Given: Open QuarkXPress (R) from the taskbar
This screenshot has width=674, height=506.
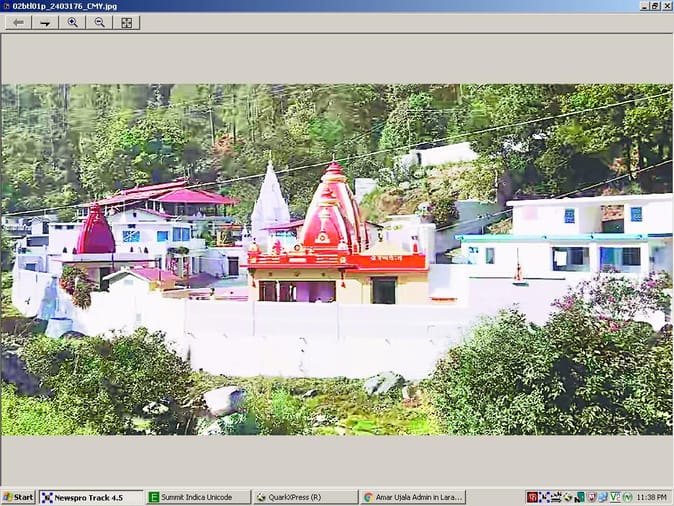Looking at the screenshot, I should (304, 497).
